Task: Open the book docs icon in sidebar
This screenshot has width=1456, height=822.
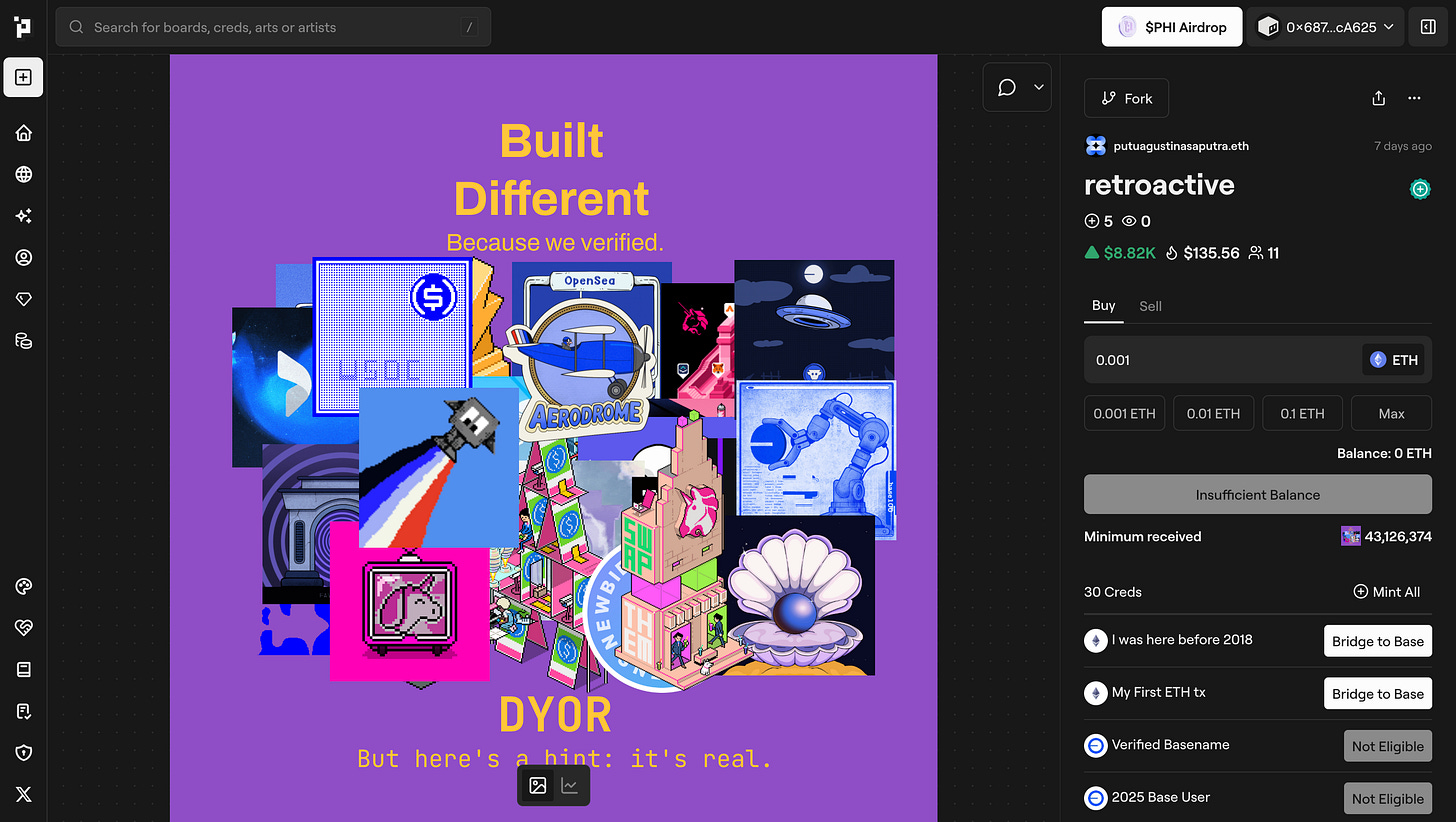Action: click(23, 669)
